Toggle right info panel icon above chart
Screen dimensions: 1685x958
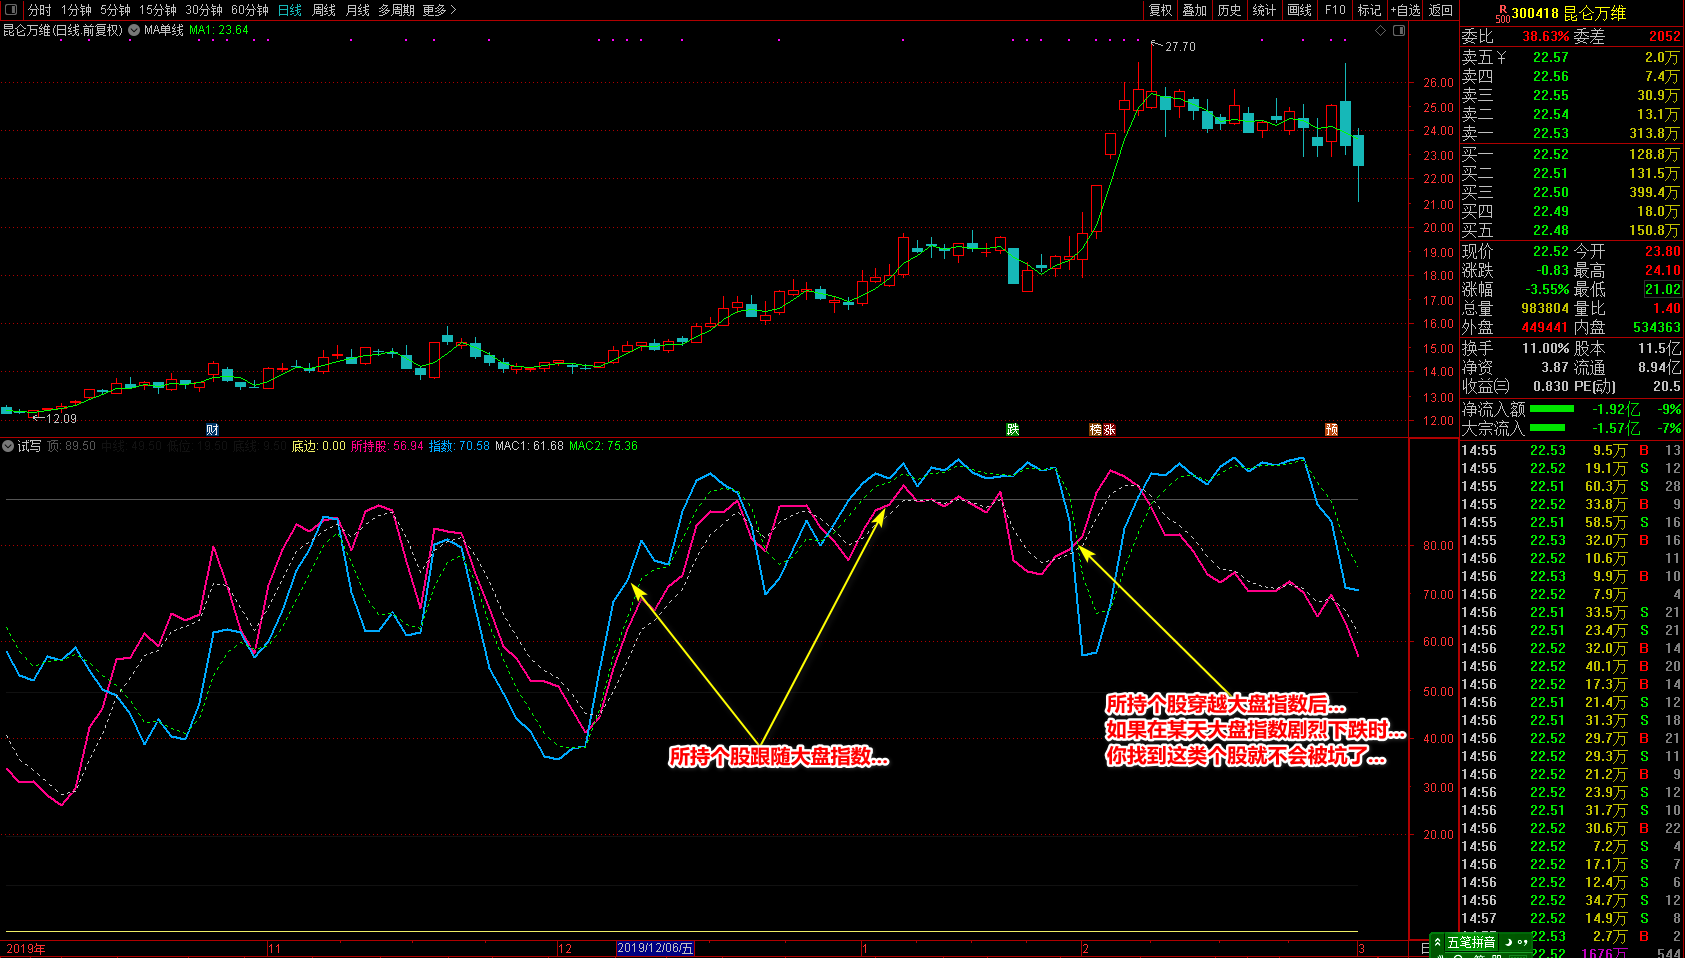click(x=1399, y=30)
